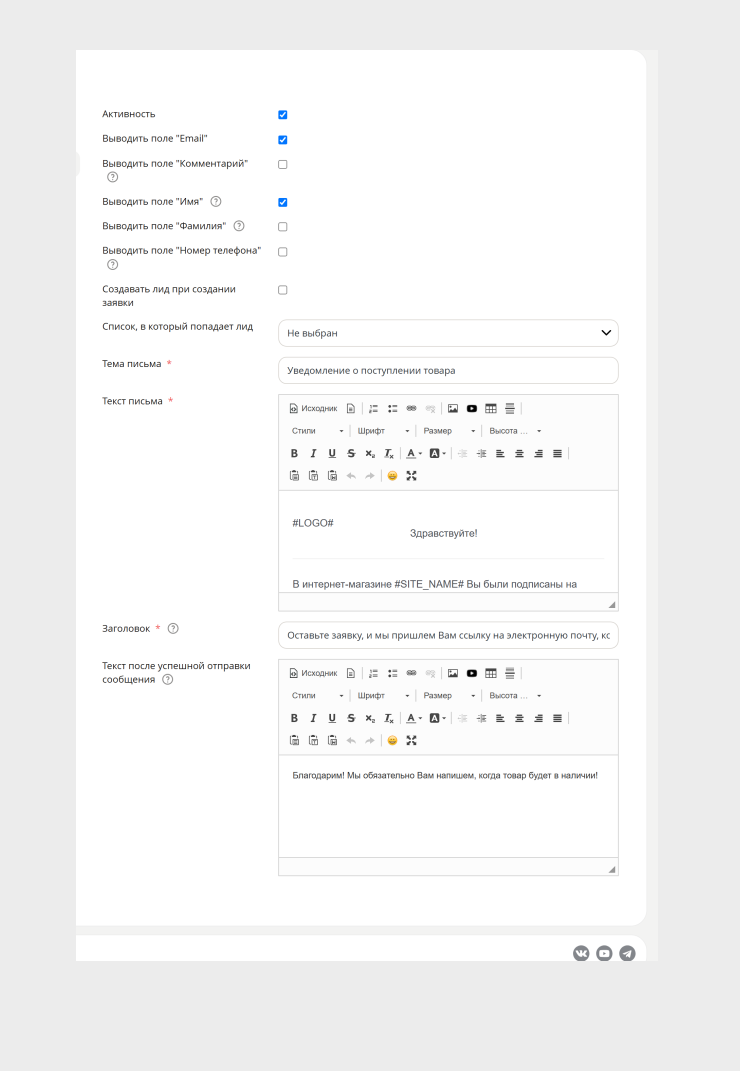Switch Текст письма editor to Исходник mode

coord(314,408)
